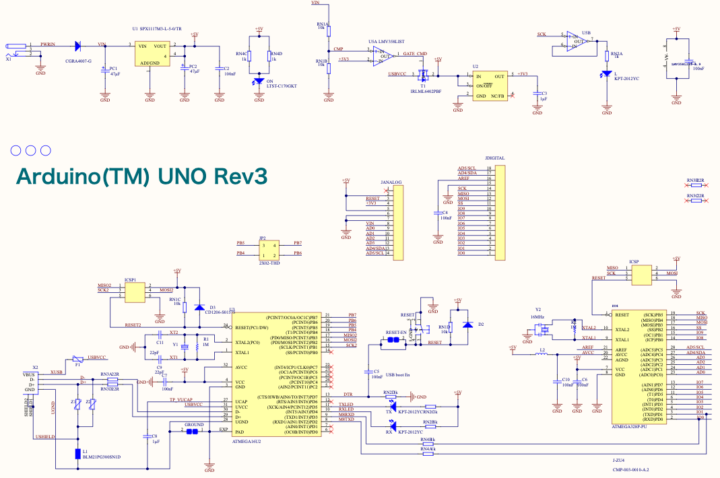
Task: Click the U2 regulator block
Action: click(490, 80)
